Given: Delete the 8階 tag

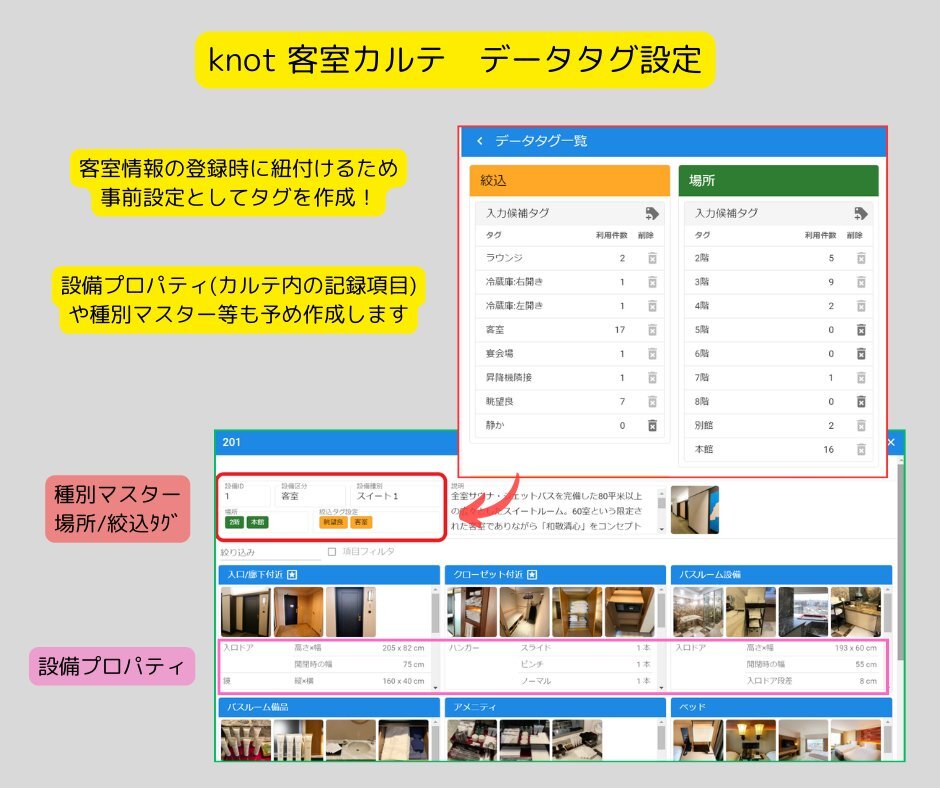Looking at the screenshot, I should [861, 402].
